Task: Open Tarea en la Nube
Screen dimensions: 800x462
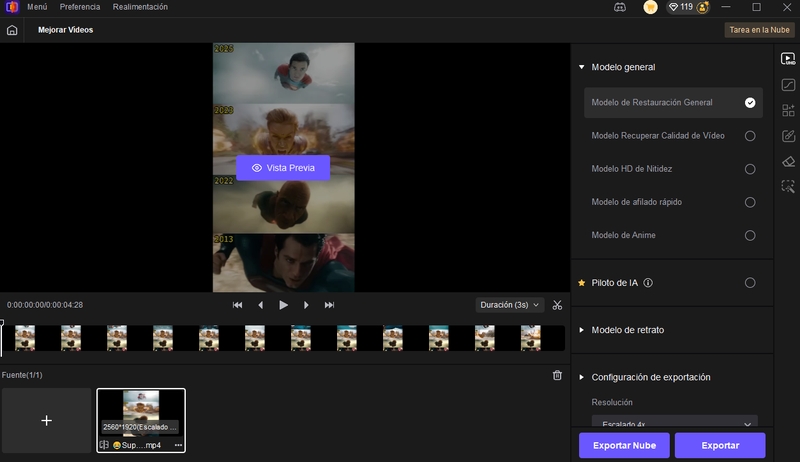Action: [759, 30]
